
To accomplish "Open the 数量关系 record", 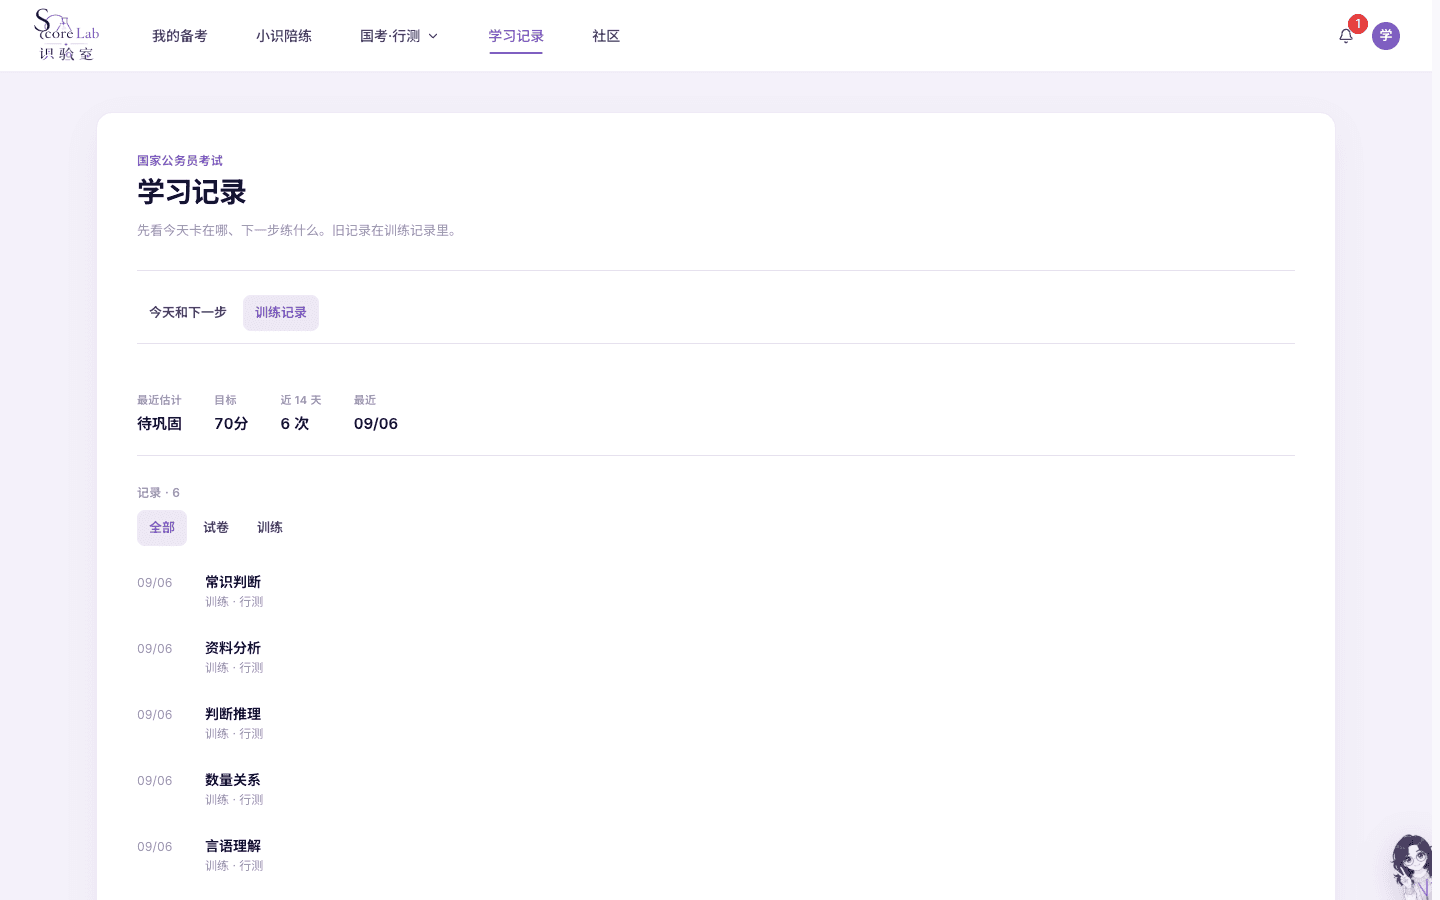I will point(716,789).
